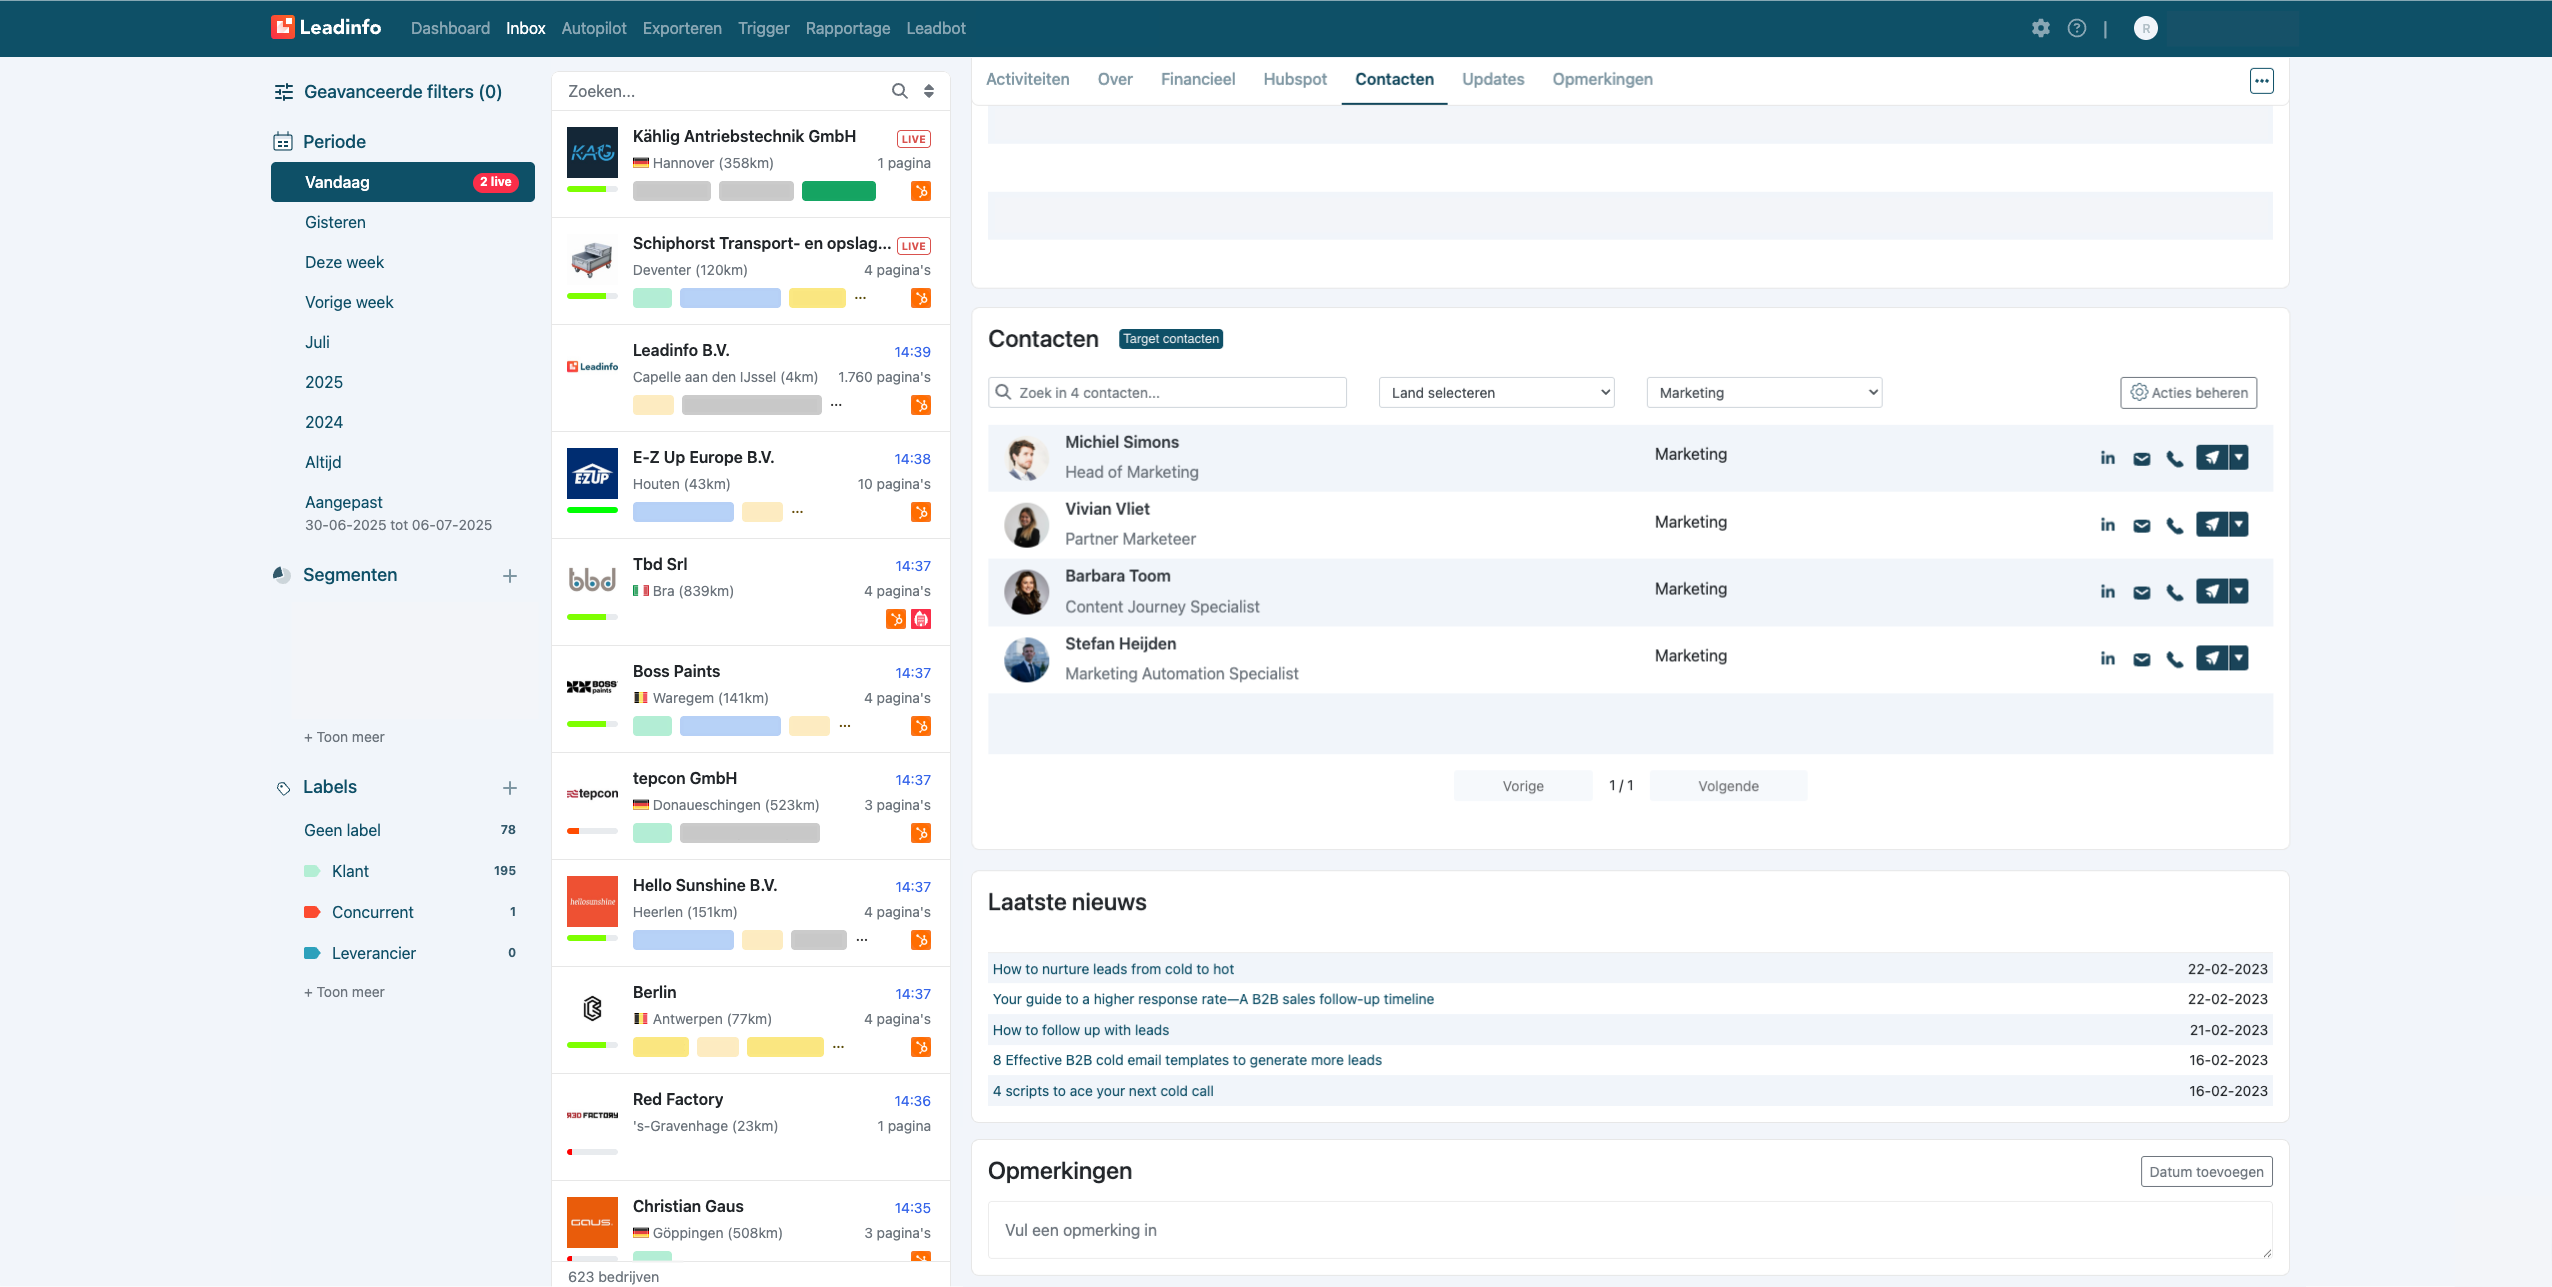2552x1287 pixels.
Task: Expand send options arrow for Stefan Heijden
Action: pos(2239,658)
